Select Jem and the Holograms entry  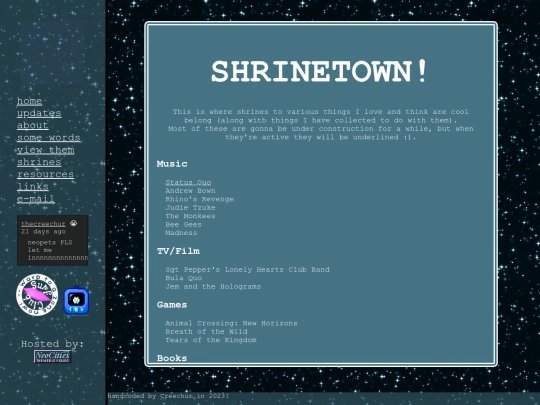[213, 286]
